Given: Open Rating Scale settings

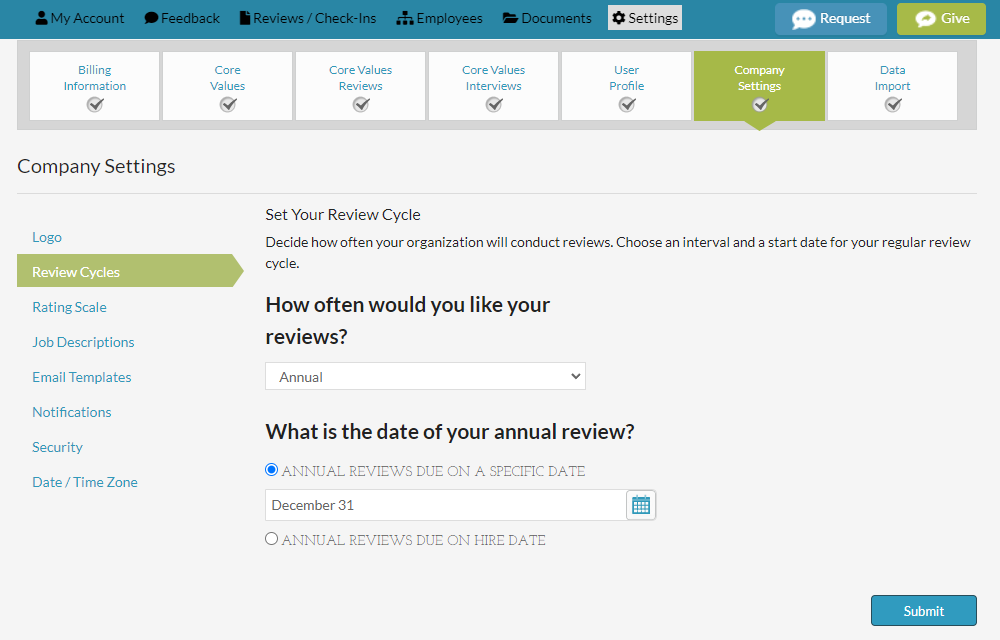Looking at the screenshot, I should 70,307.
